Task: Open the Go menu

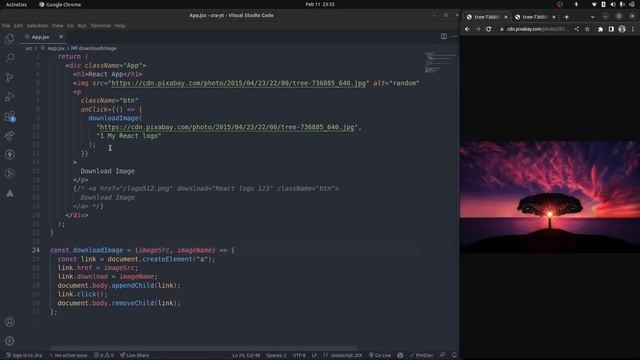Action: pyautogui.click(x=70, y=26)
